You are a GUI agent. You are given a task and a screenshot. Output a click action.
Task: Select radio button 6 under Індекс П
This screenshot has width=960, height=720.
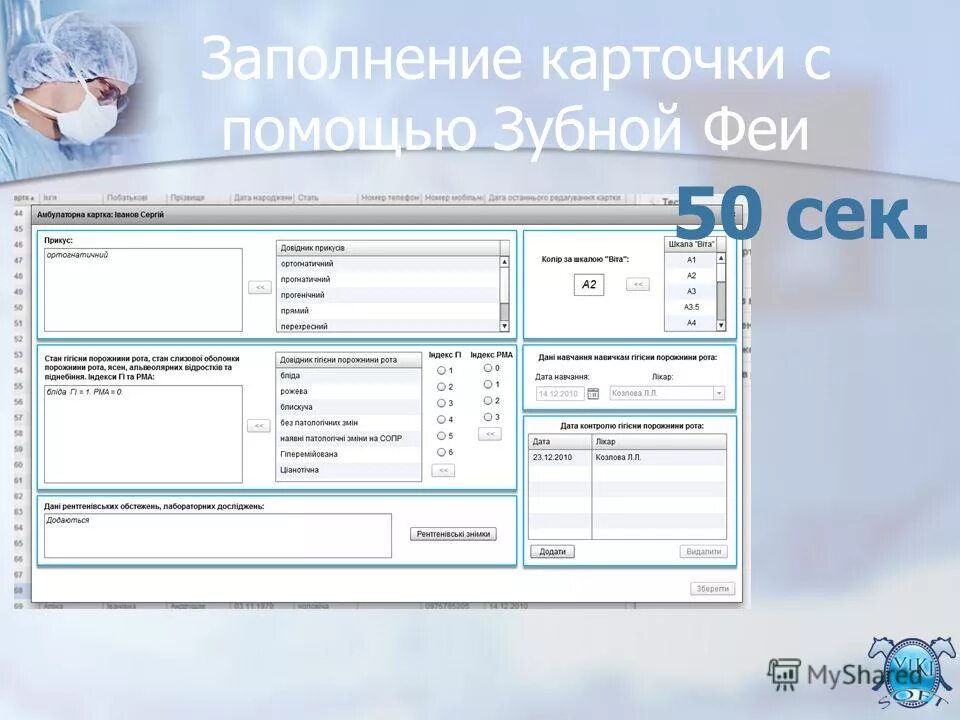click(442, 452)
